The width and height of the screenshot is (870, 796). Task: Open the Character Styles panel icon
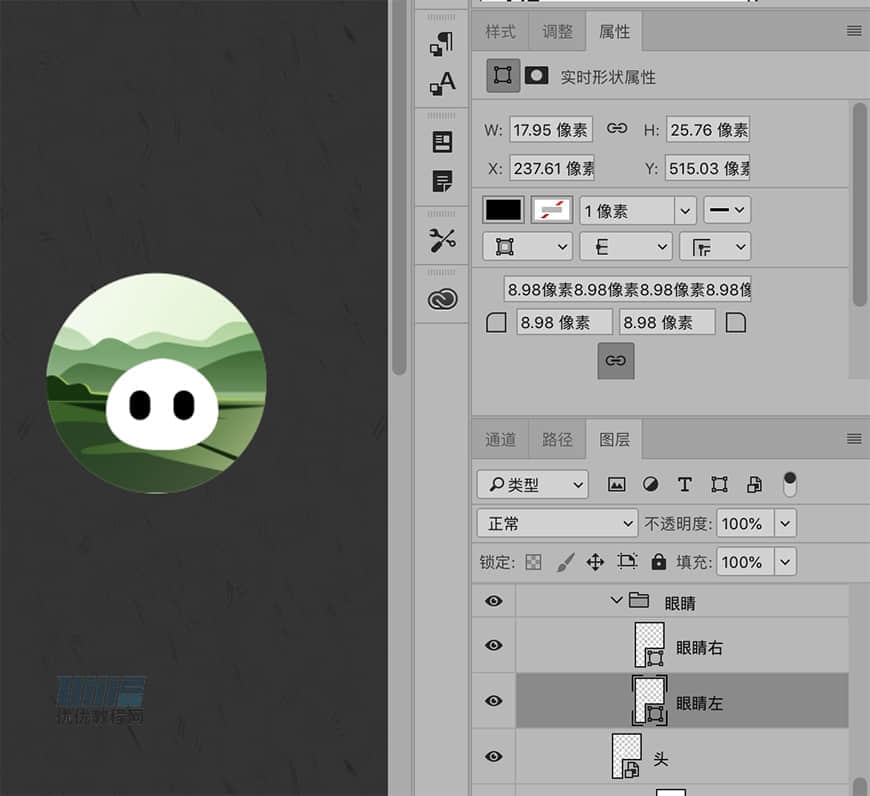(x=442, y=84)
